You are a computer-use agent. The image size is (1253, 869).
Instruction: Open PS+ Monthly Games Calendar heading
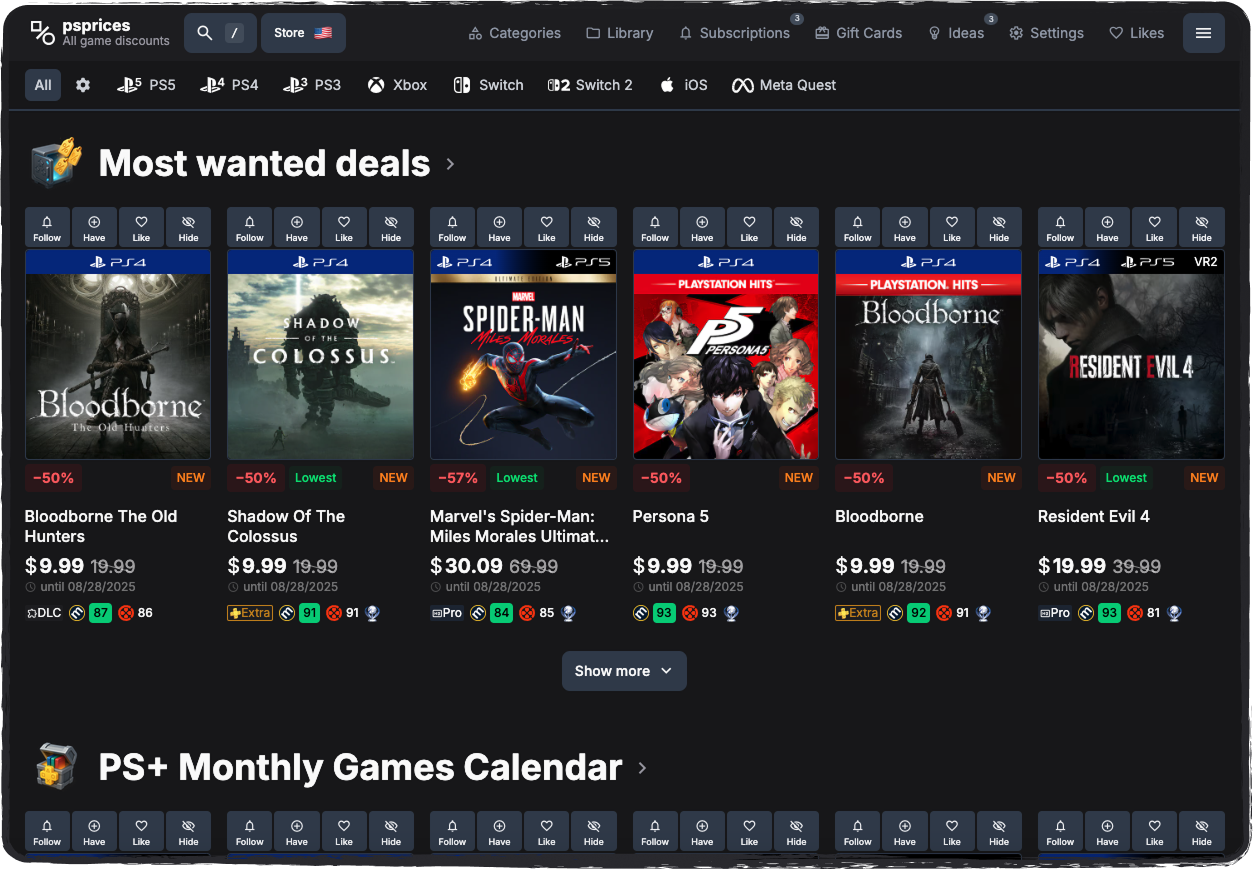[x=360, y=767]
